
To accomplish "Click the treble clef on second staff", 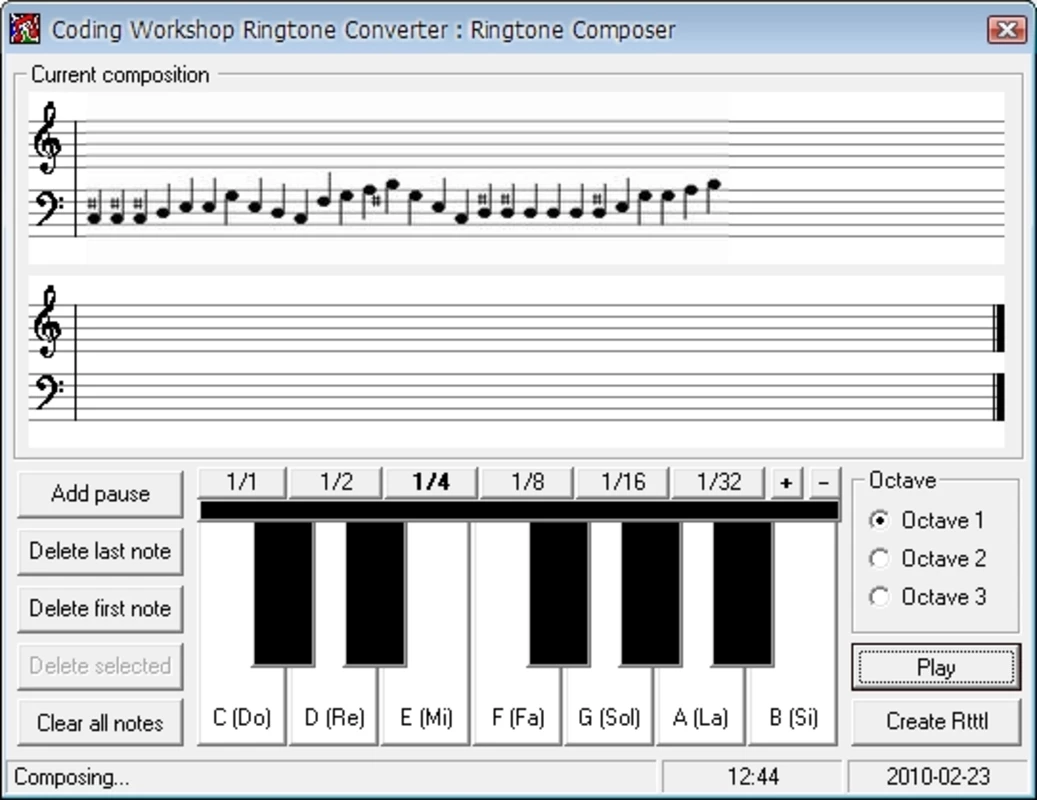I will click(x=48, y=321).
